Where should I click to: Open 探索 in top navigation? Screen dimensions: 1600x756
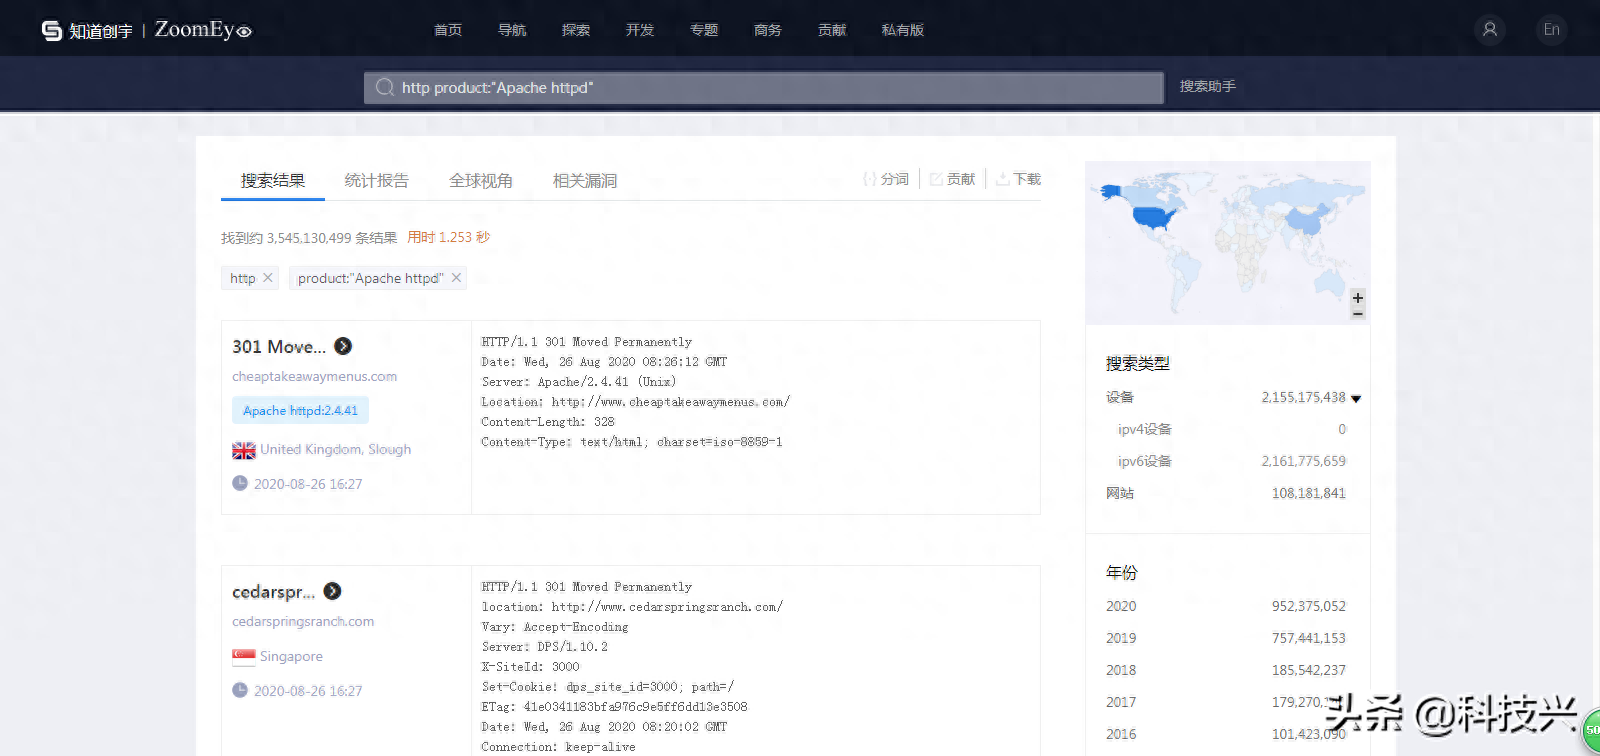tap(576, 30)
